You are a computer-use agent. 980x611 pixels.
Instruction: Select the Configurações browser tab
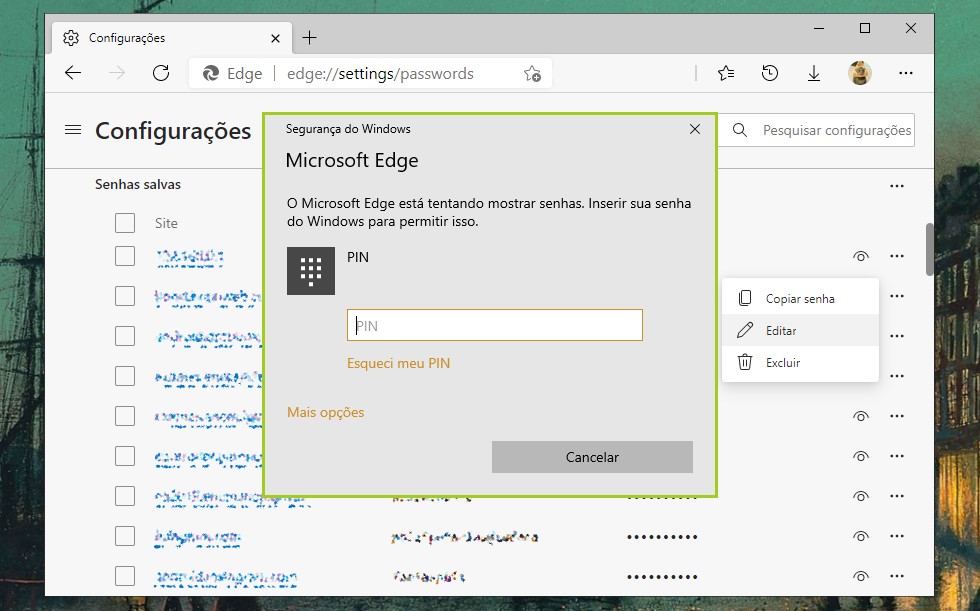[x=171, y=38]
